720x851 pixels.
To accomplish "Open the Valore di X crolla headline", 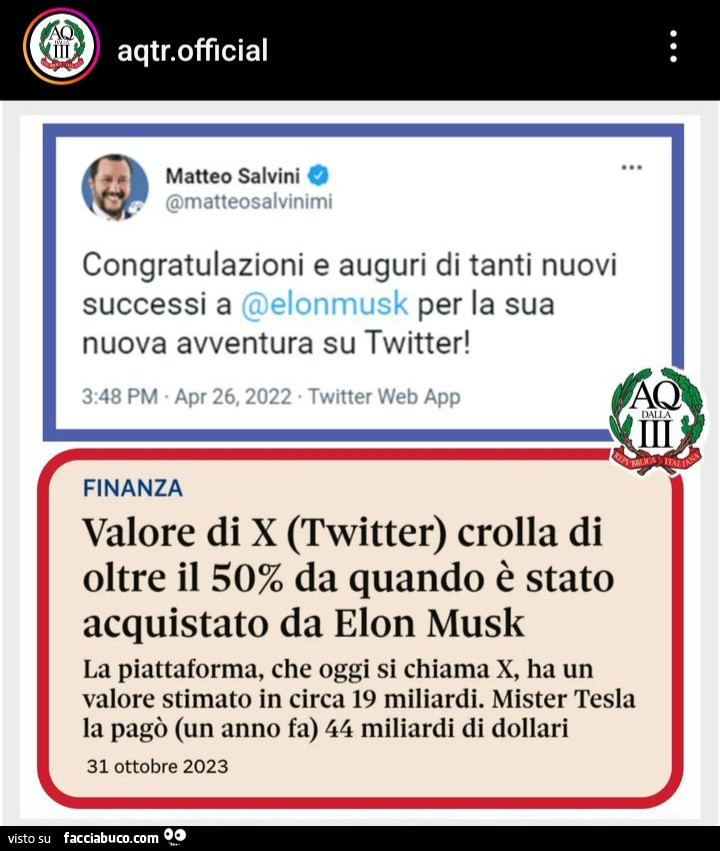I will pyautogui.click(x=348, y=577).
